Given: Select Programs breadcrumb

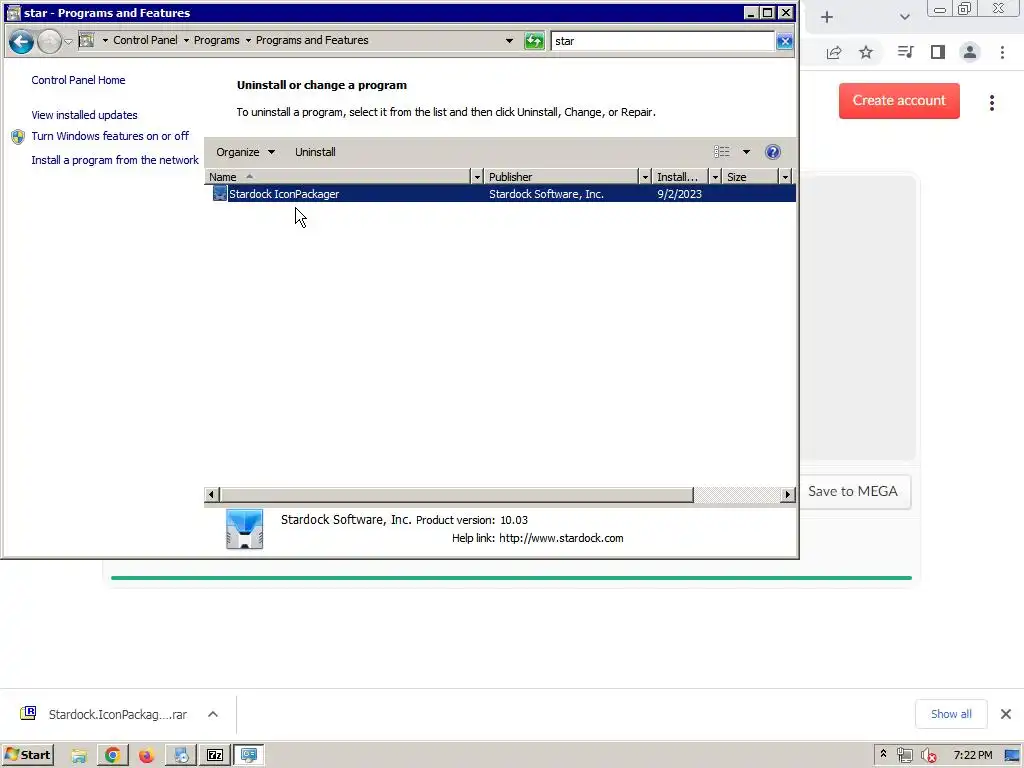Looking at the screenshot, I should point(216,40).
